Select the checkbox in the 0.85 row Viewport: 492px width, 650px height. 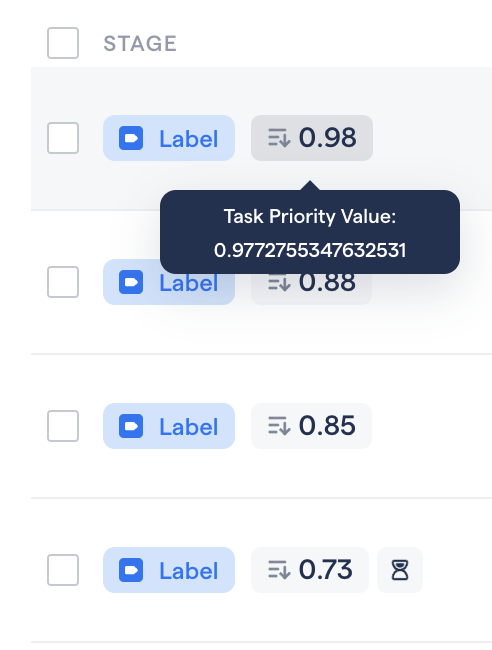[63, 426]
